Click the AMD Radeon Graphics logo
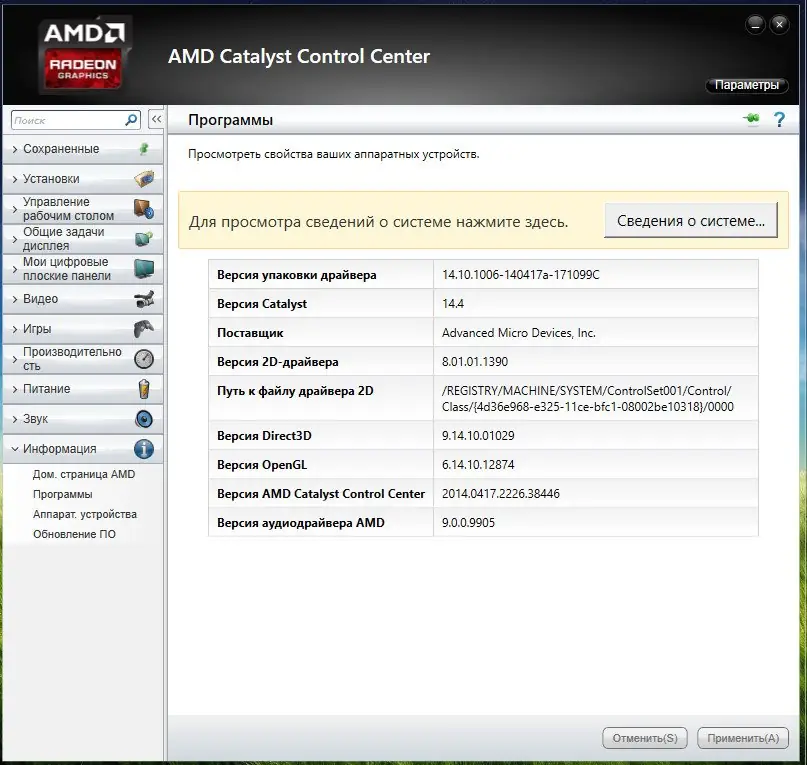This screenshot has height=765, width=807. 83,54
